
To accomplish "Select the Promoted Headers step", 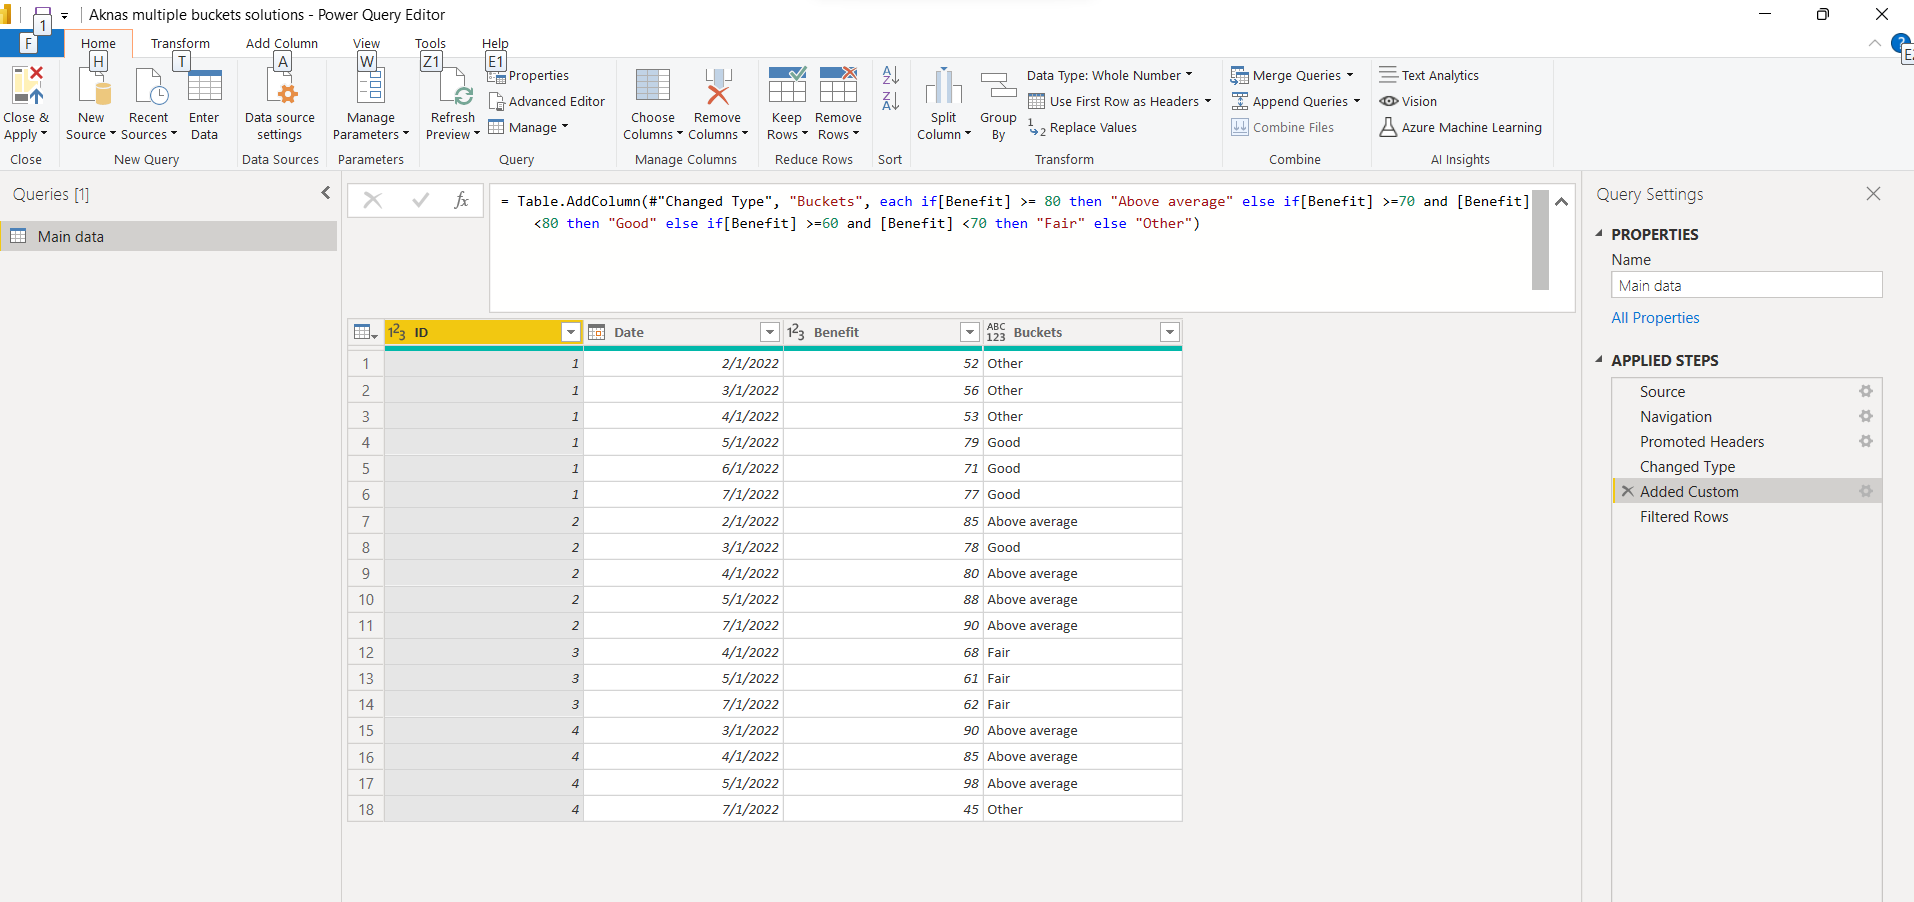I will coord(1746,442).
